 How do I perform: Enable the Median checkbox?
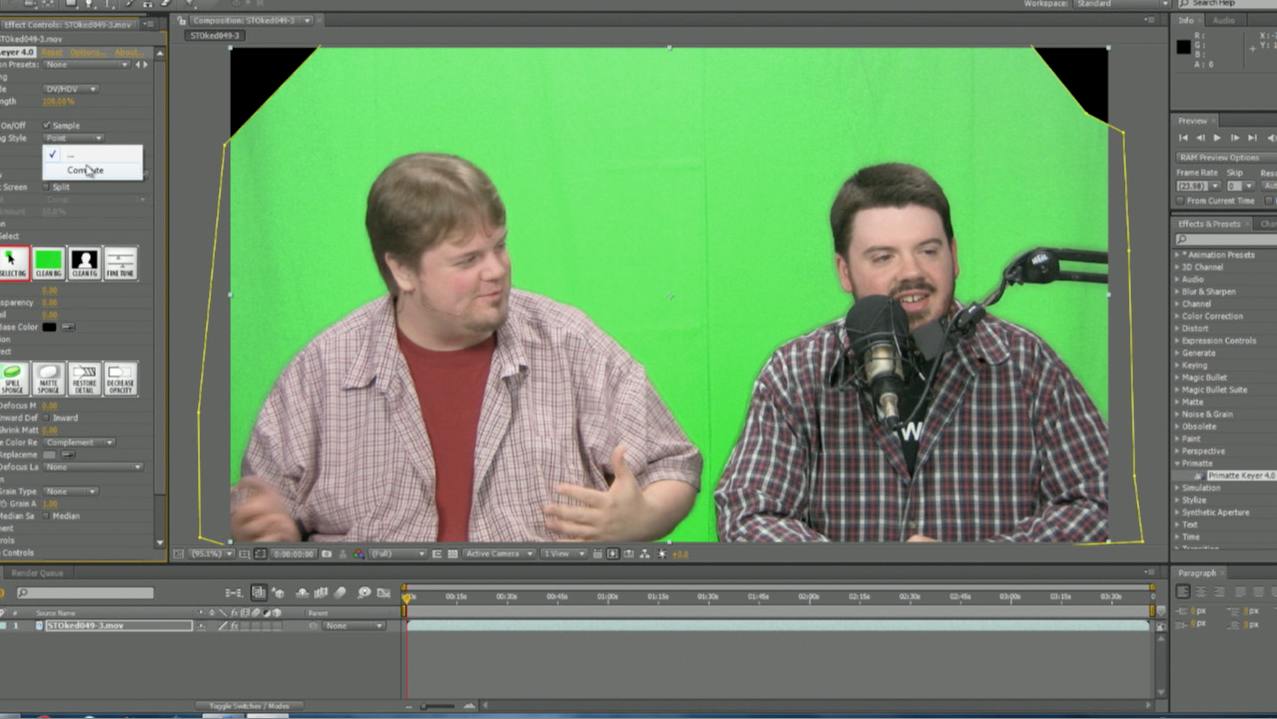[47, 516]
